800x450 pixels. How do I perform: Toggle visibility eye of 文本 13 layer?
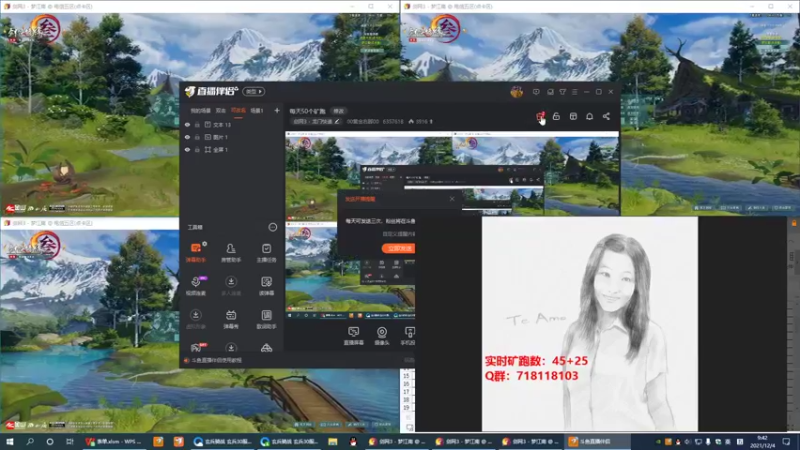(187, 124)
